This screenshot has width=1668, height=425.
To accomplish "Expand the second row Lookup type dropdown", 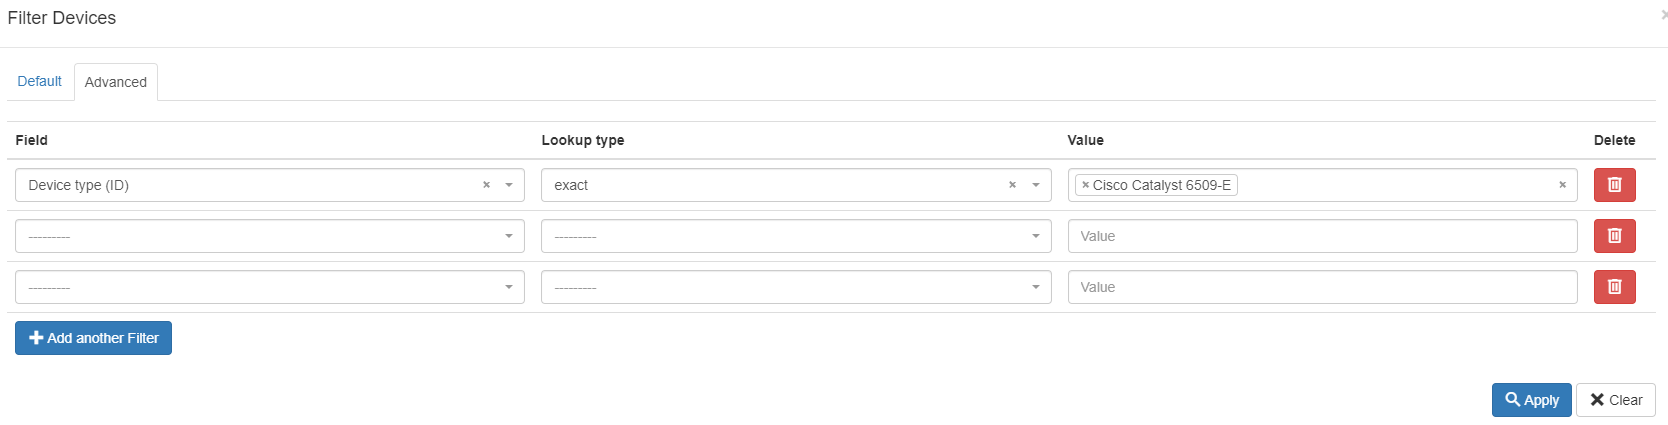I will click(795, 236).
